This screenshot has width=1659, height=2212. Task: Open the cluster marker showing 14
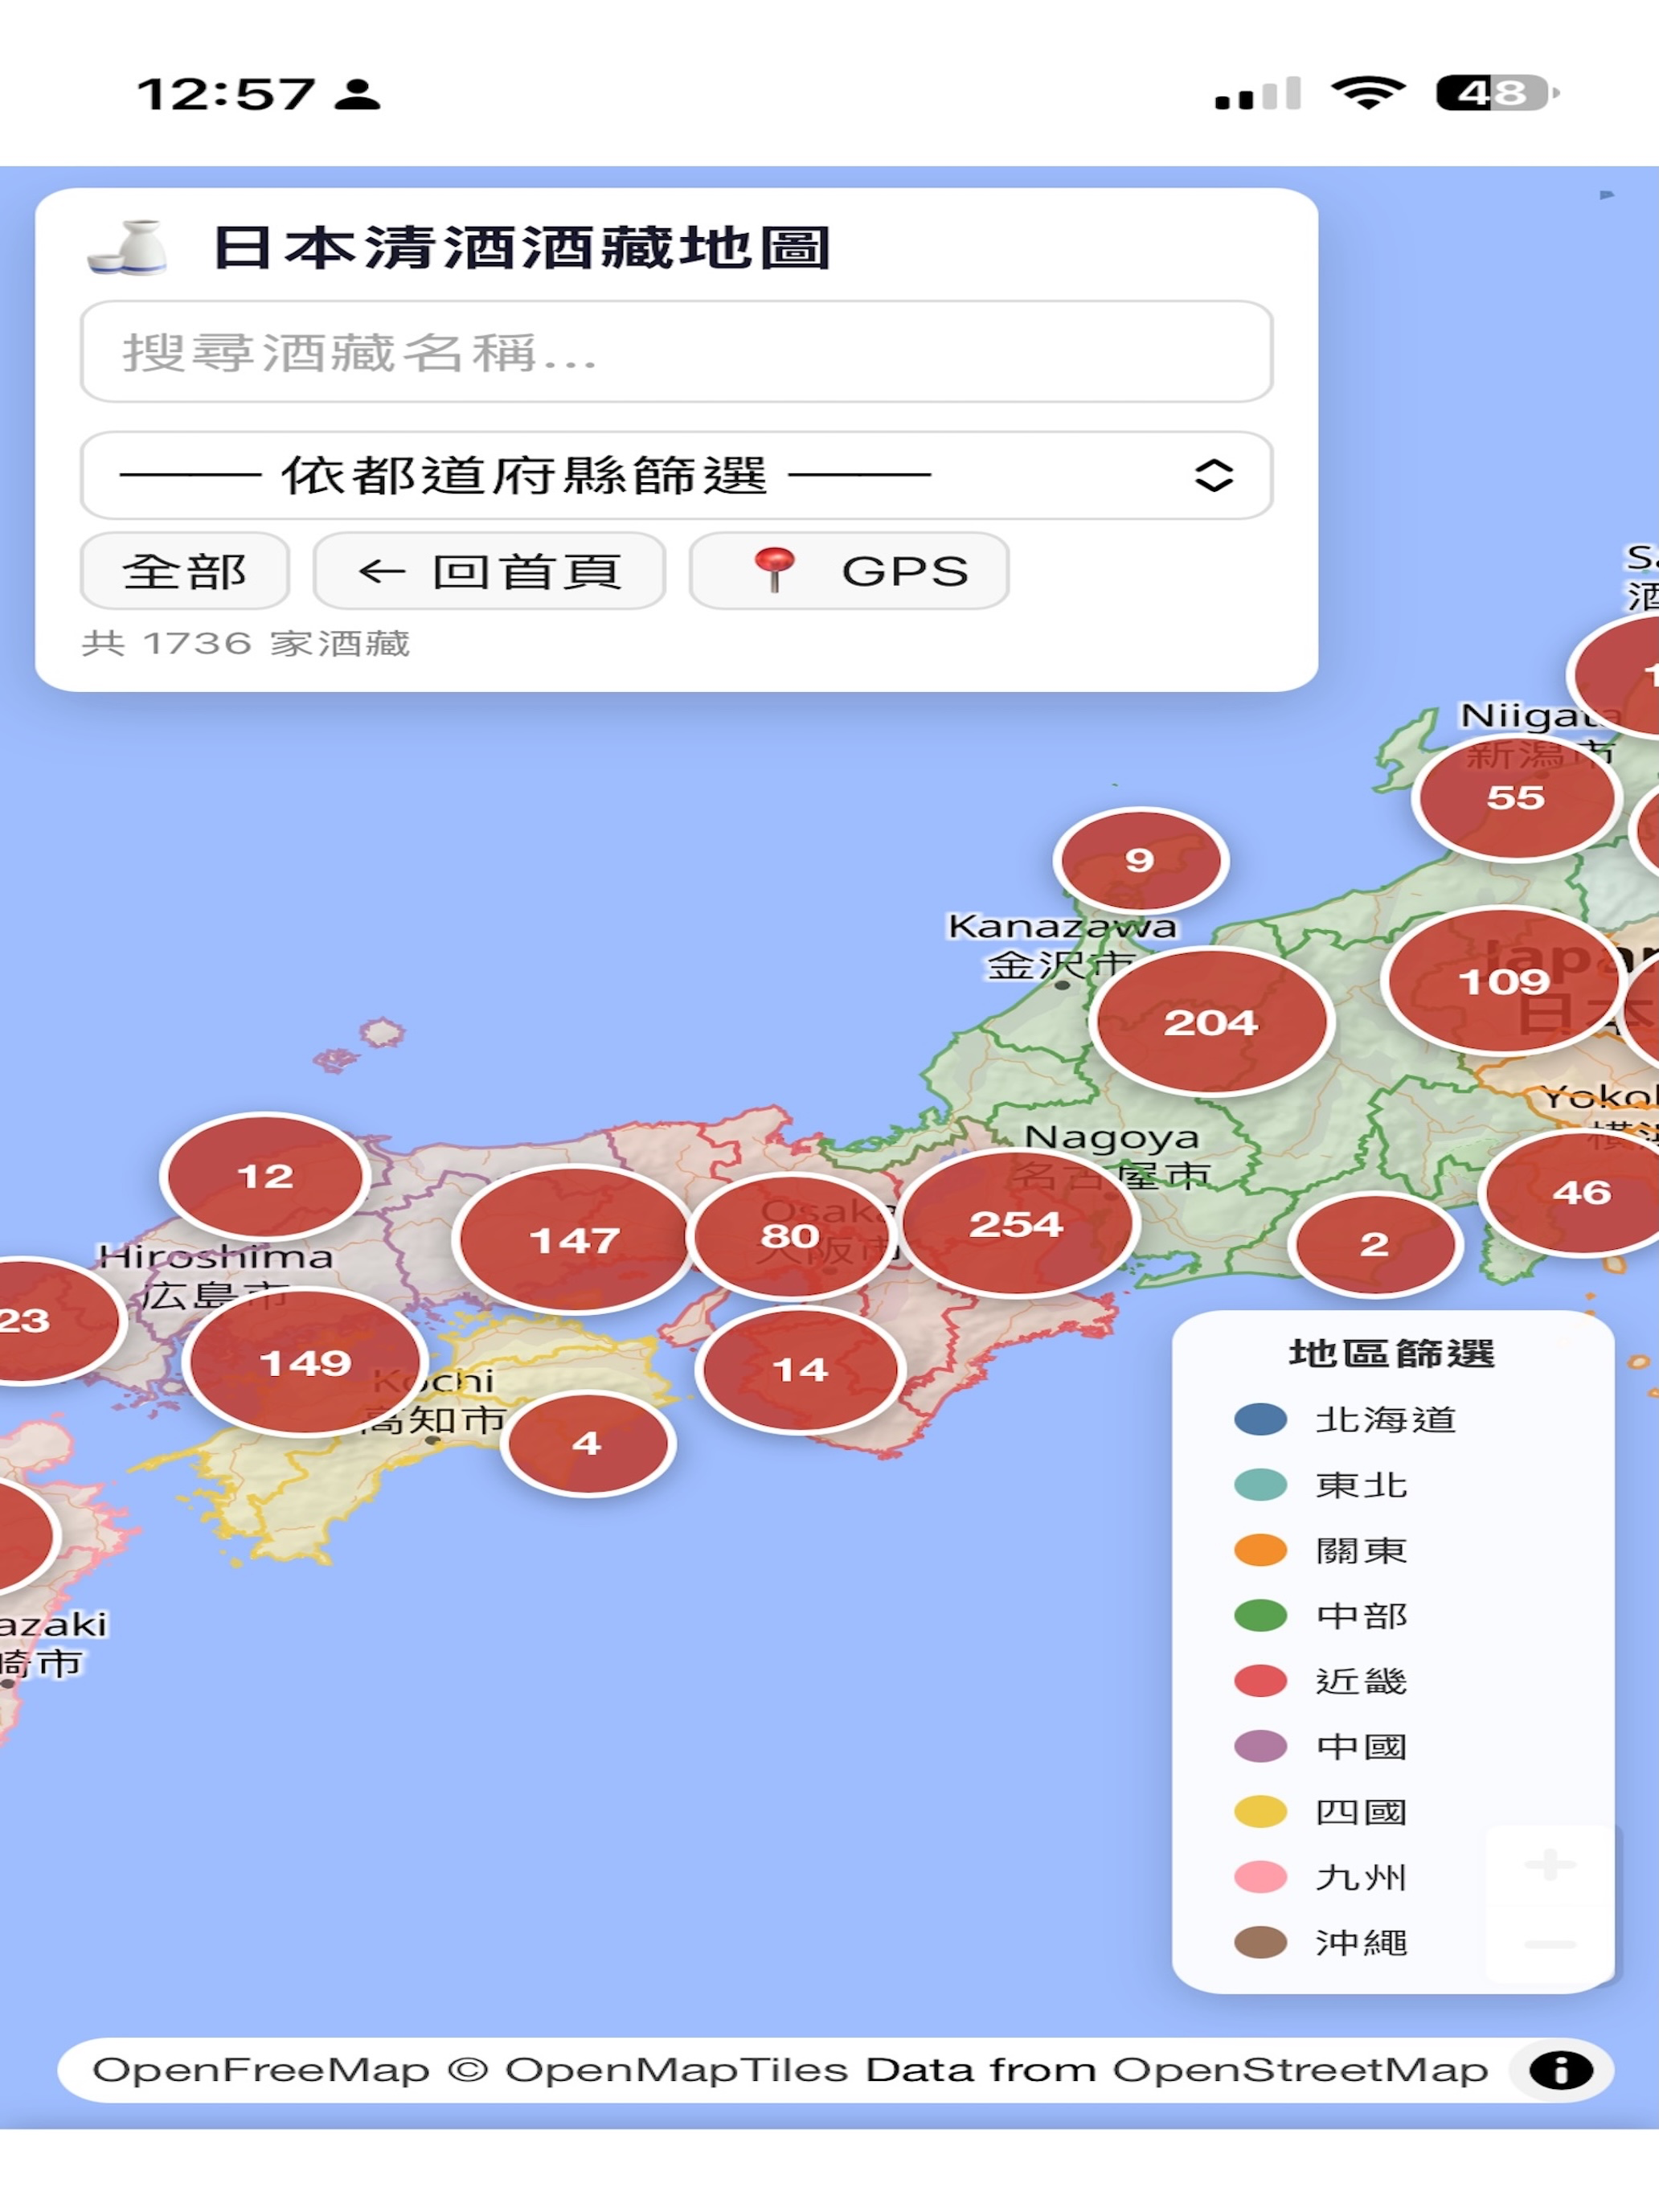click(800, 1369)
